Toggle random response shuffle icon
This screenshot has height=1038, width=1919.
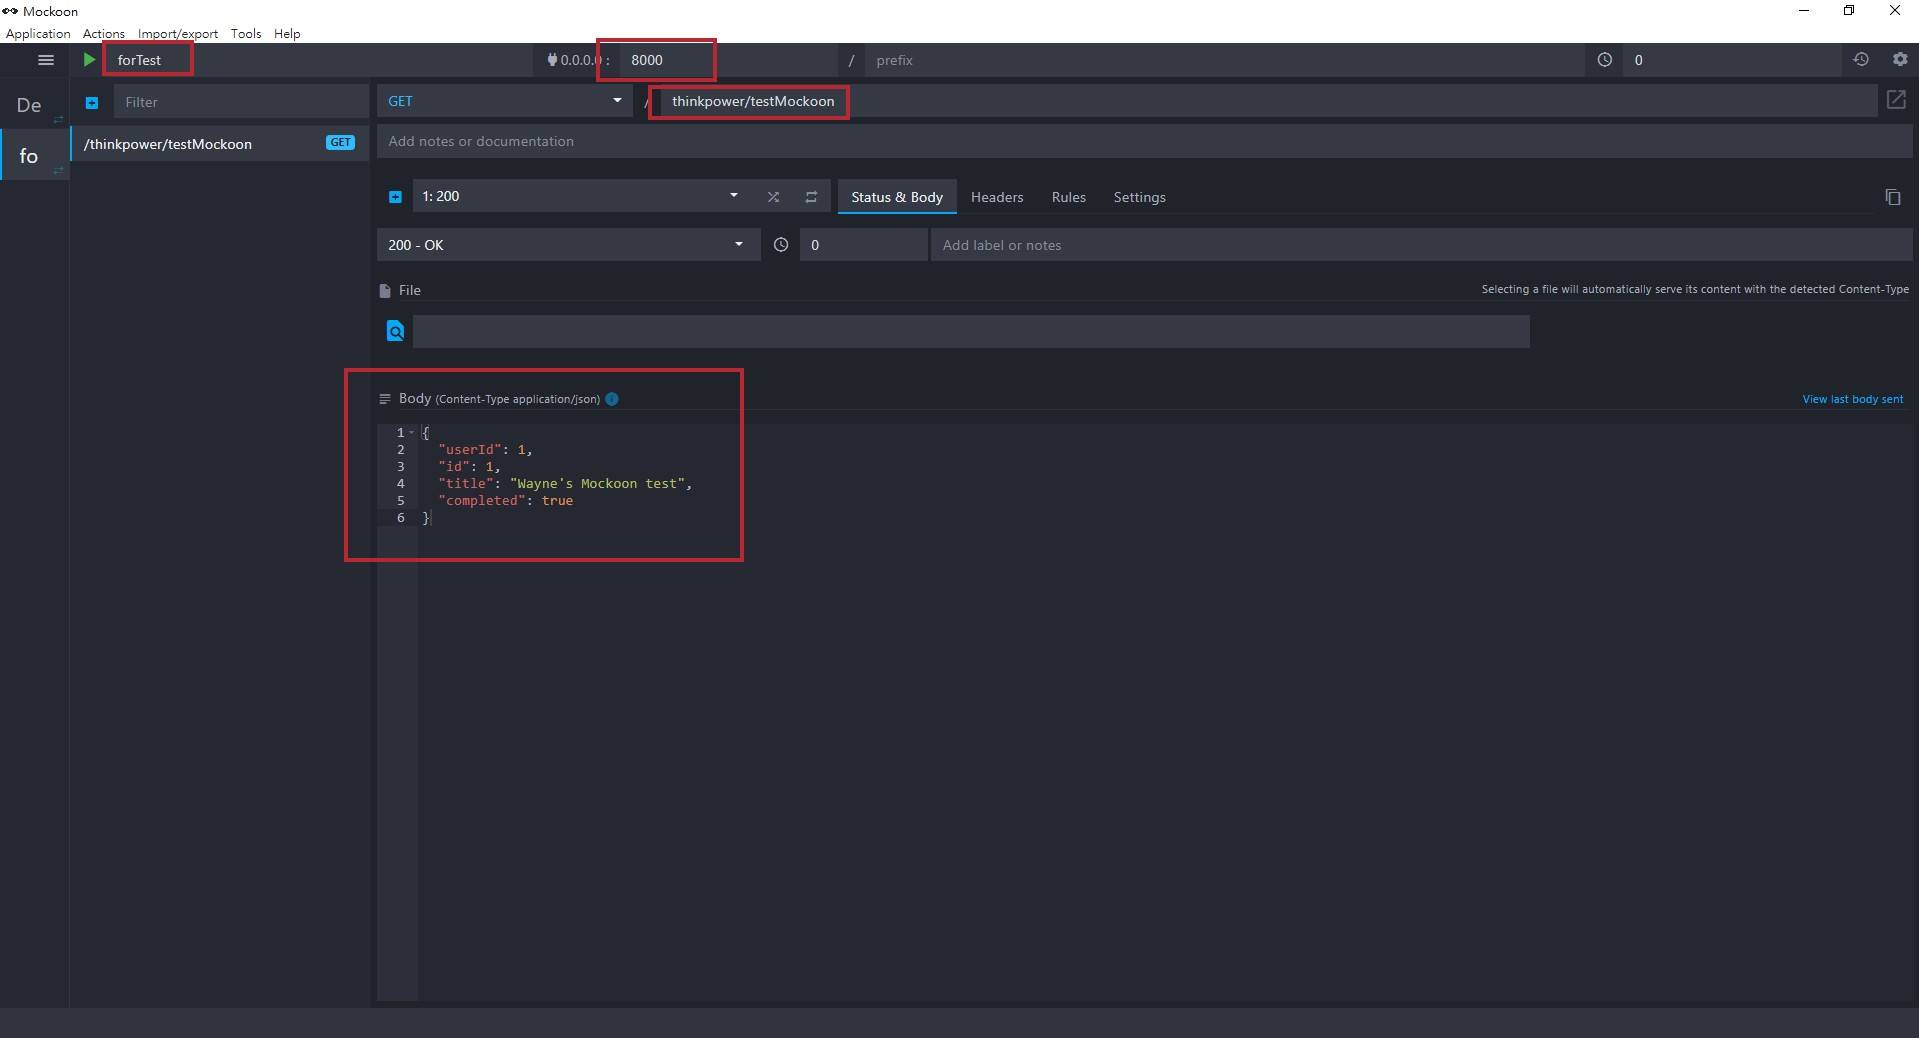(773, 197)
